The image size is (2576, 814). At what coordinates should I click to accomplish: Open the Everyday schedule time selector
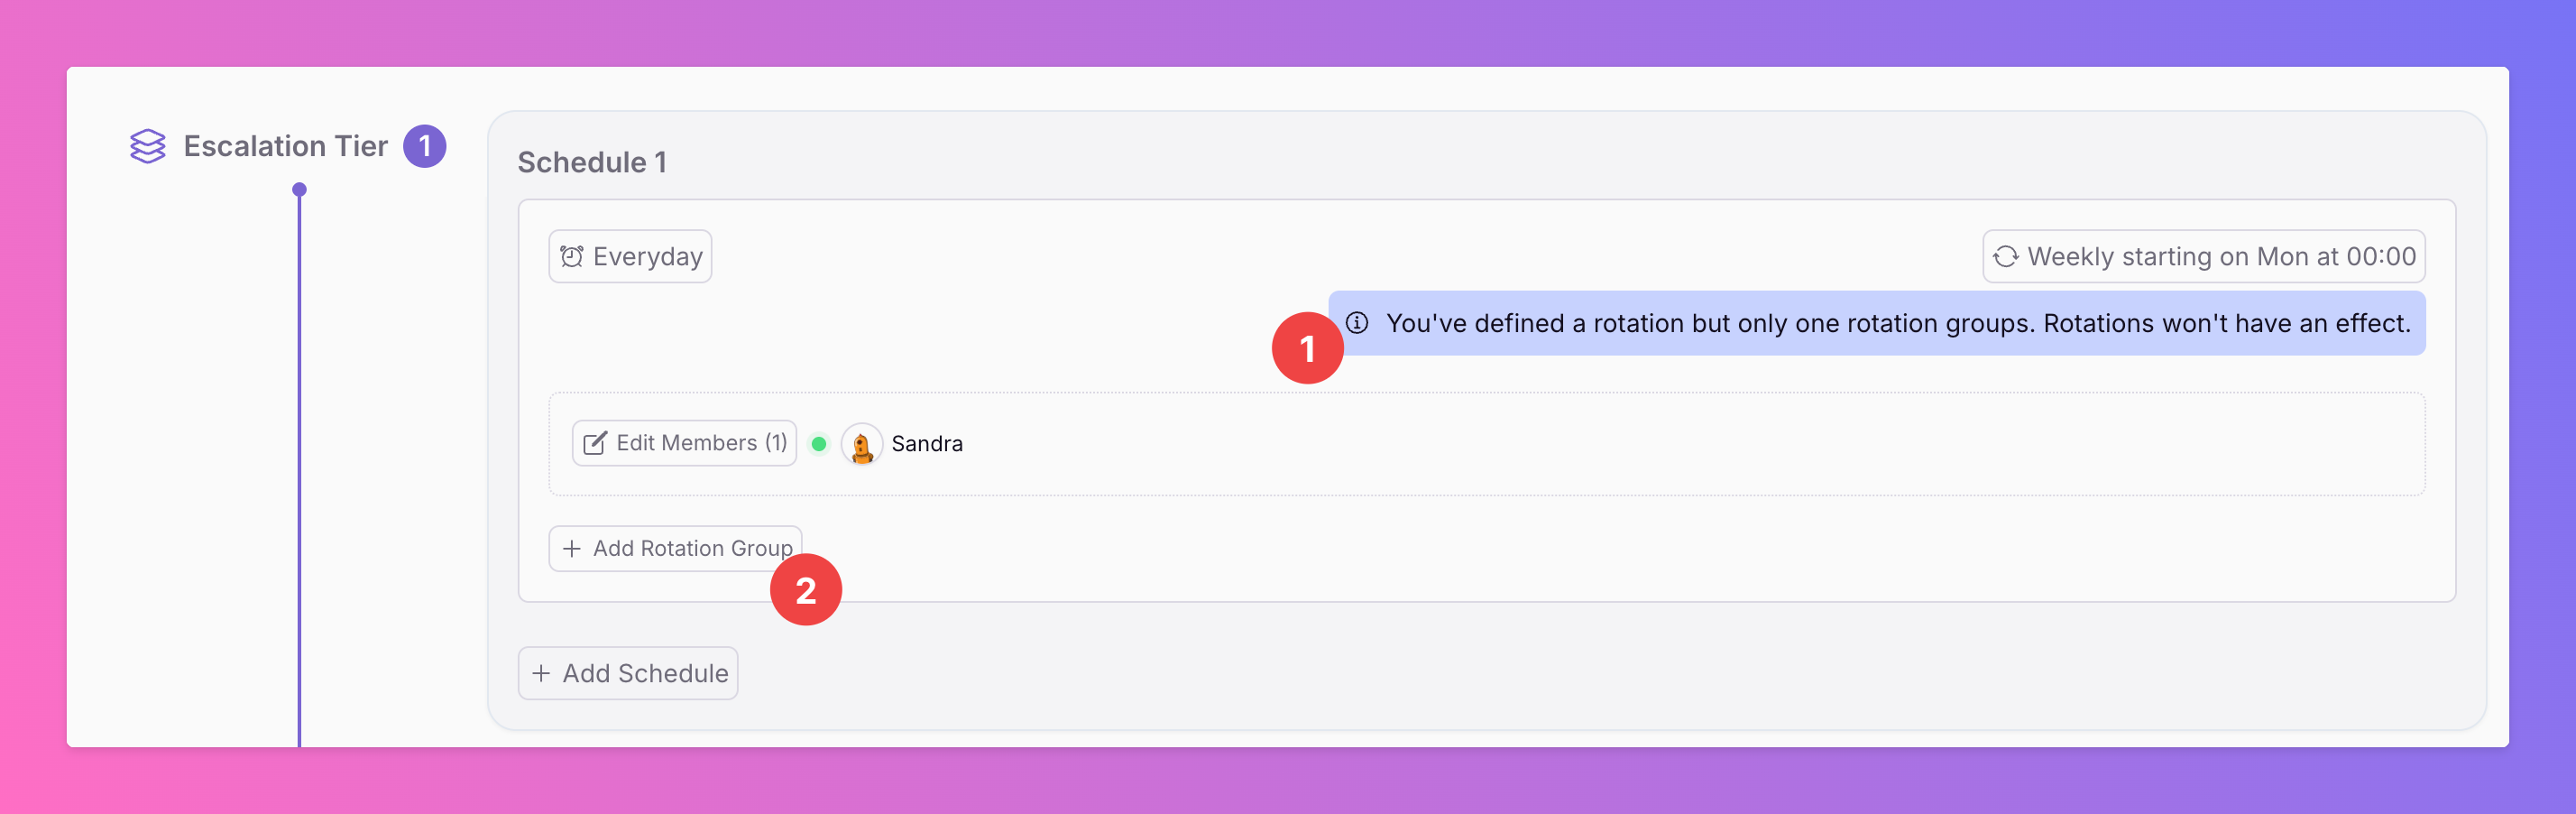click(x=630, y=256)
